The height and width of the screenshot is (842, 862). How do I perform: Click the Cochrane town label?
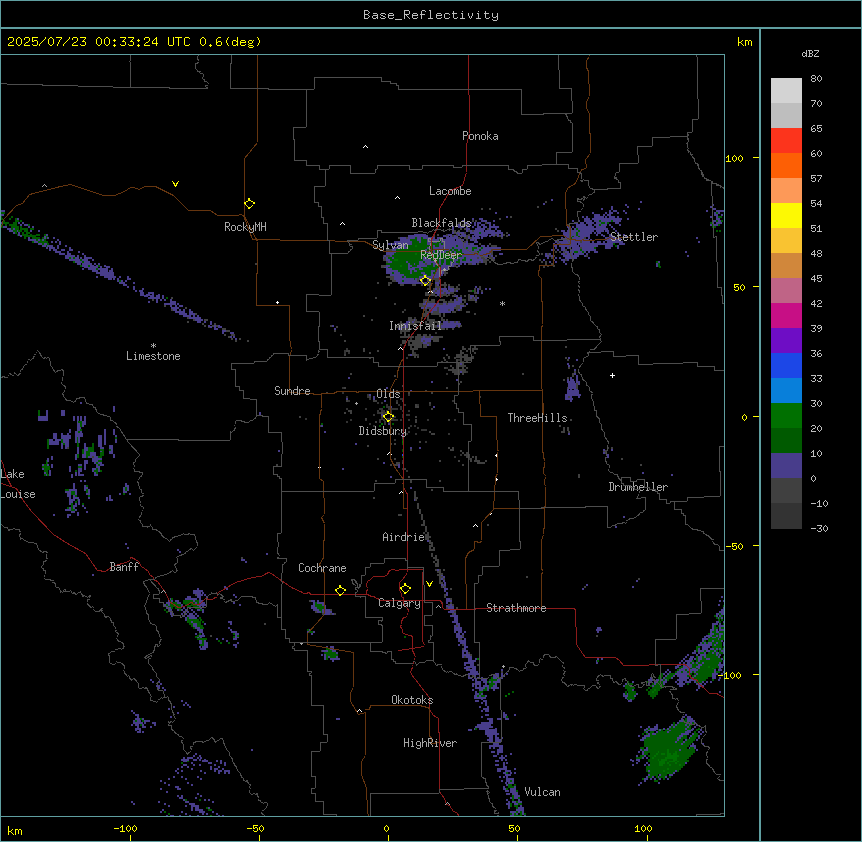[x=322, y=568]
